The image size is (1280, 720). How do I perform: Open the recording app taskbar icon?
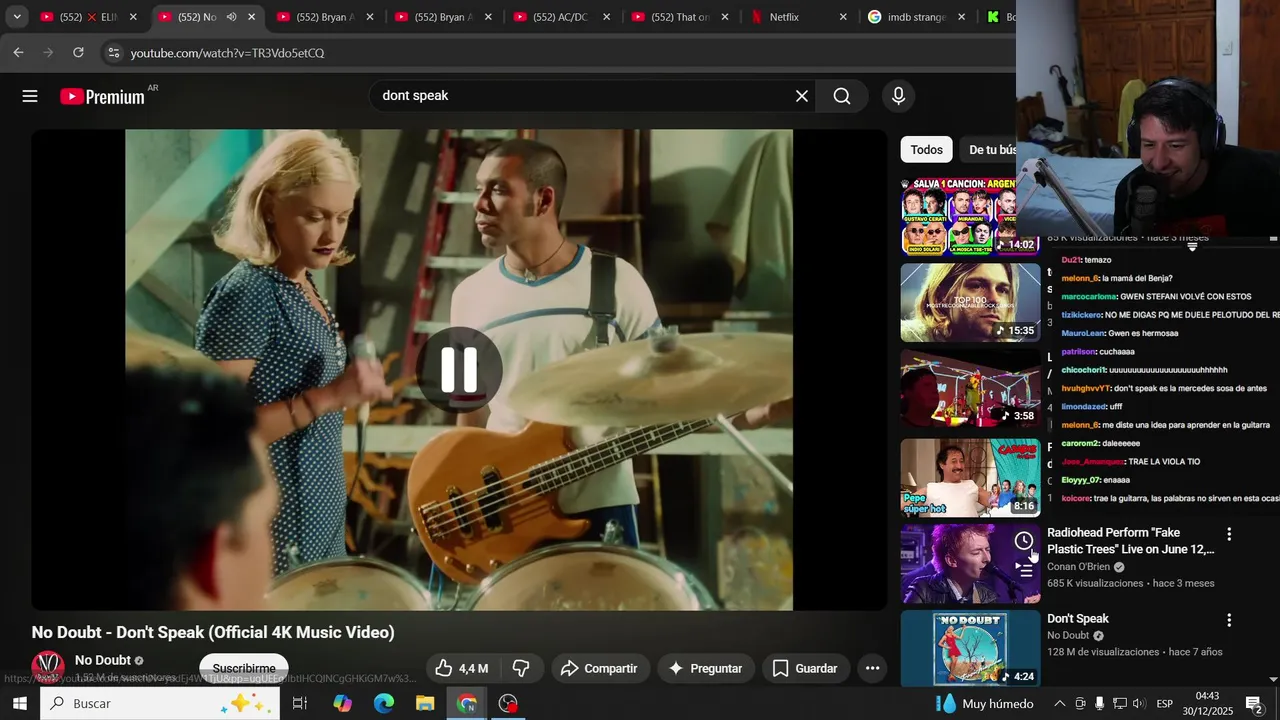pyautogui.click(x=508, y=704)
